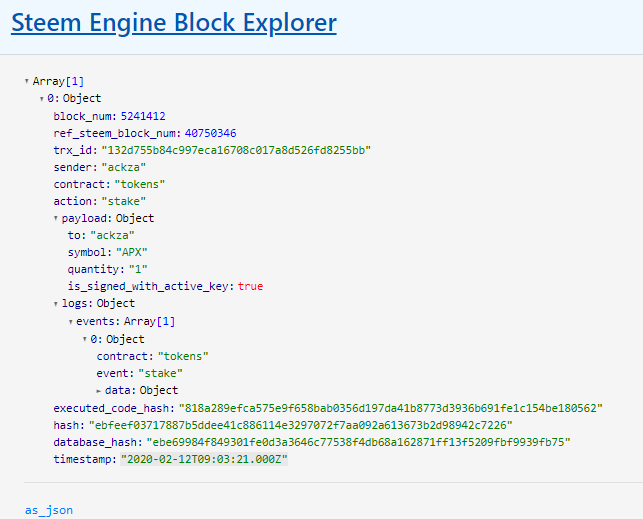643x519 pixels.
Task: Click the event value "stake"
Action: pos(160,373)
